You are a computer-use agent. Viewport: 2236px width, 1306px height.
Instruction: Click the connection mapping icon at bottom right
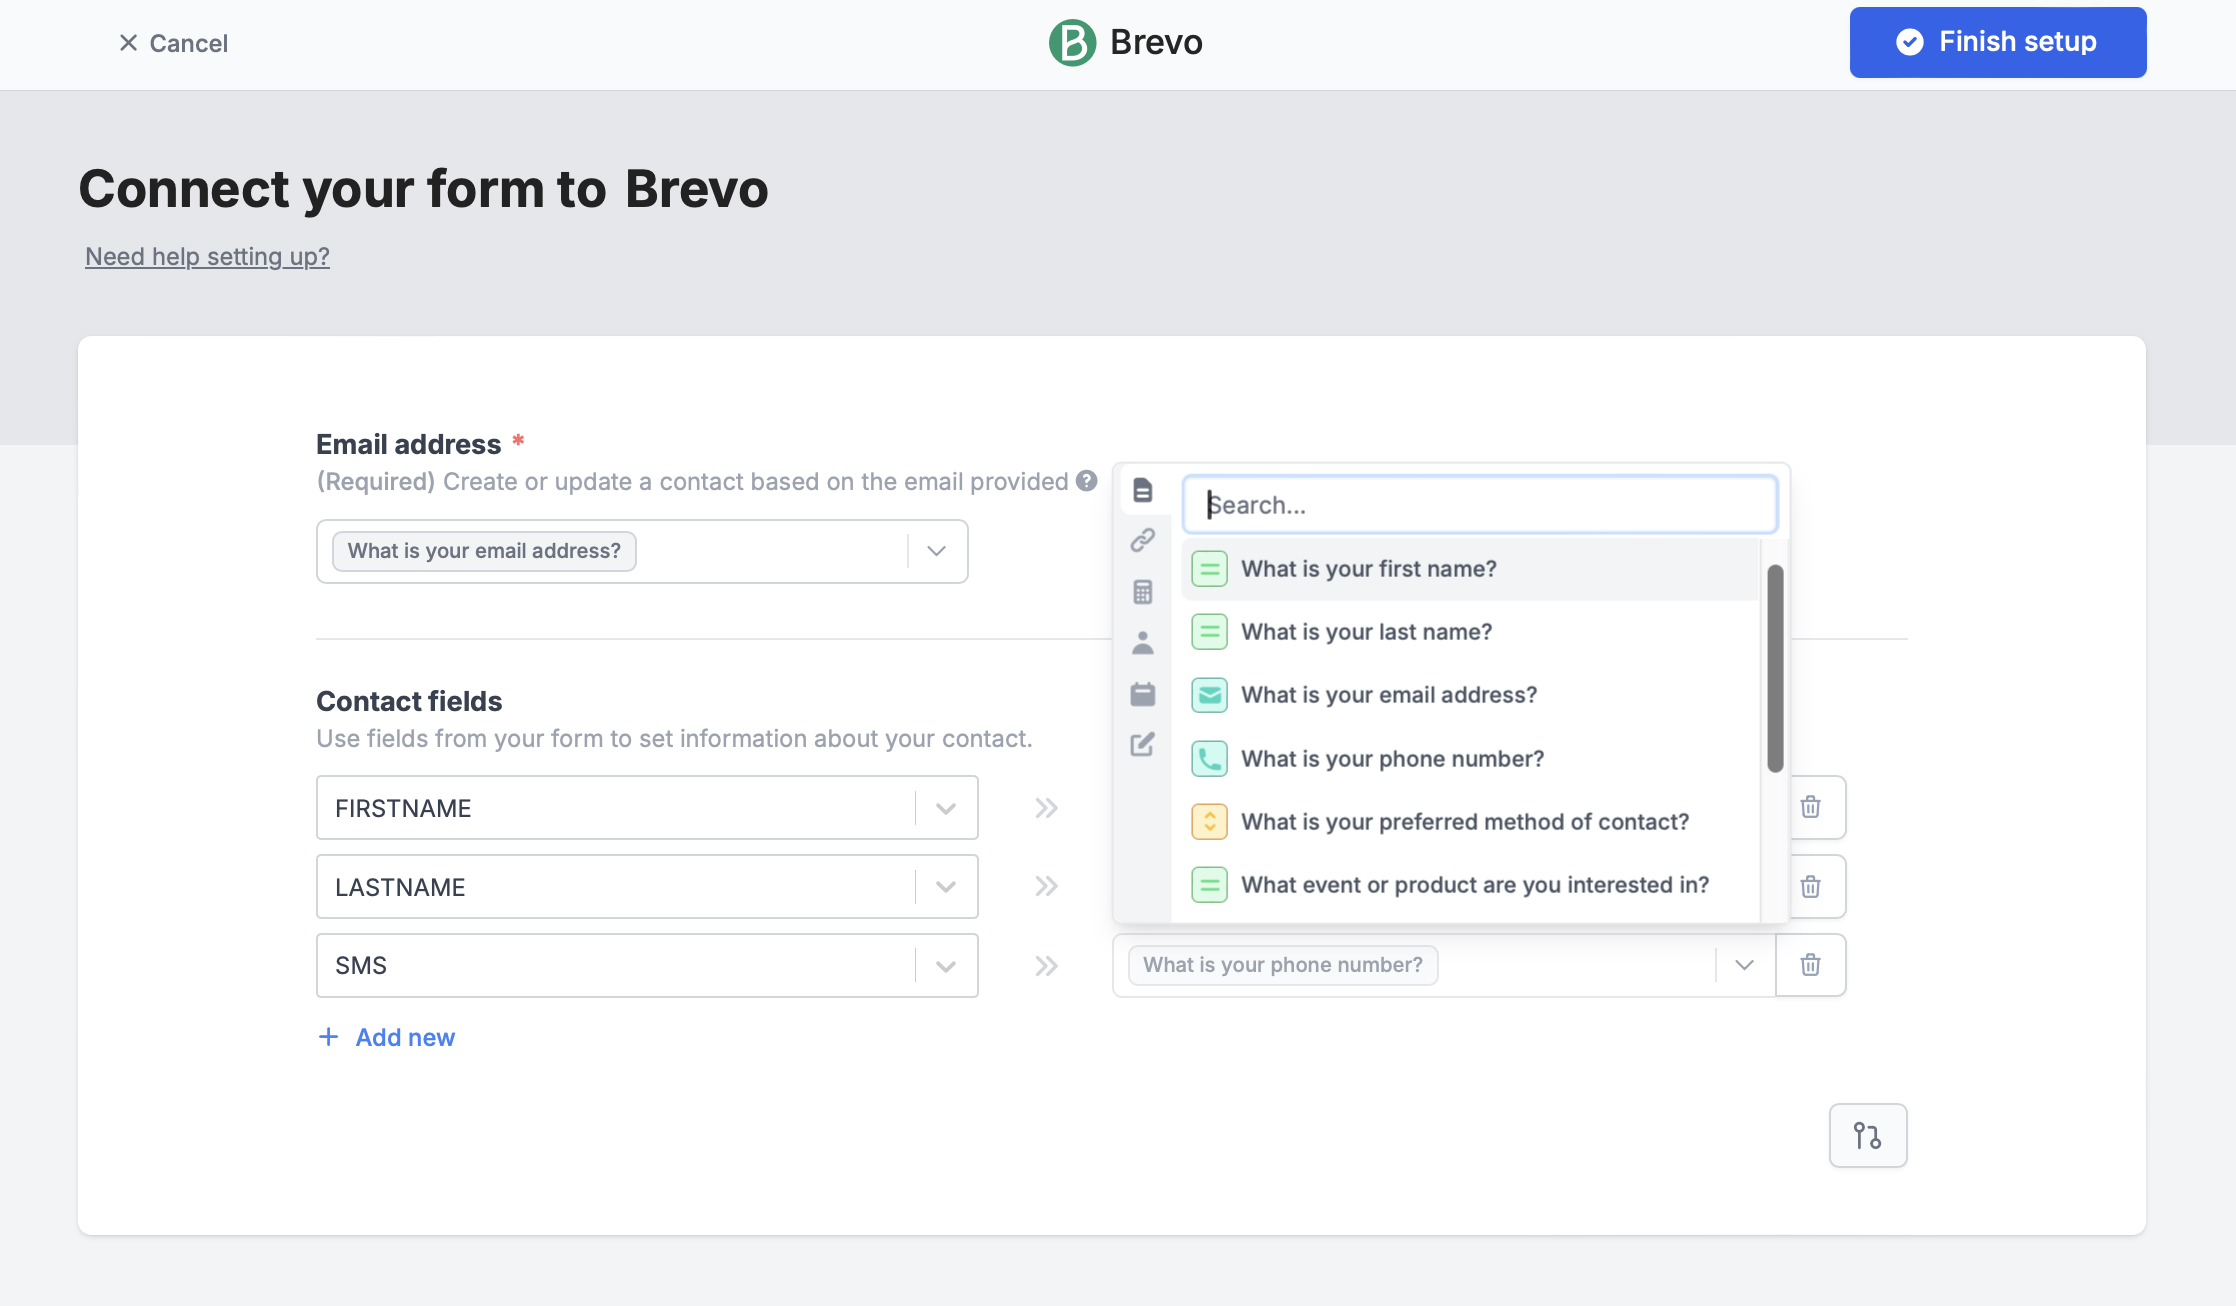click(x=1868, y=1135)
